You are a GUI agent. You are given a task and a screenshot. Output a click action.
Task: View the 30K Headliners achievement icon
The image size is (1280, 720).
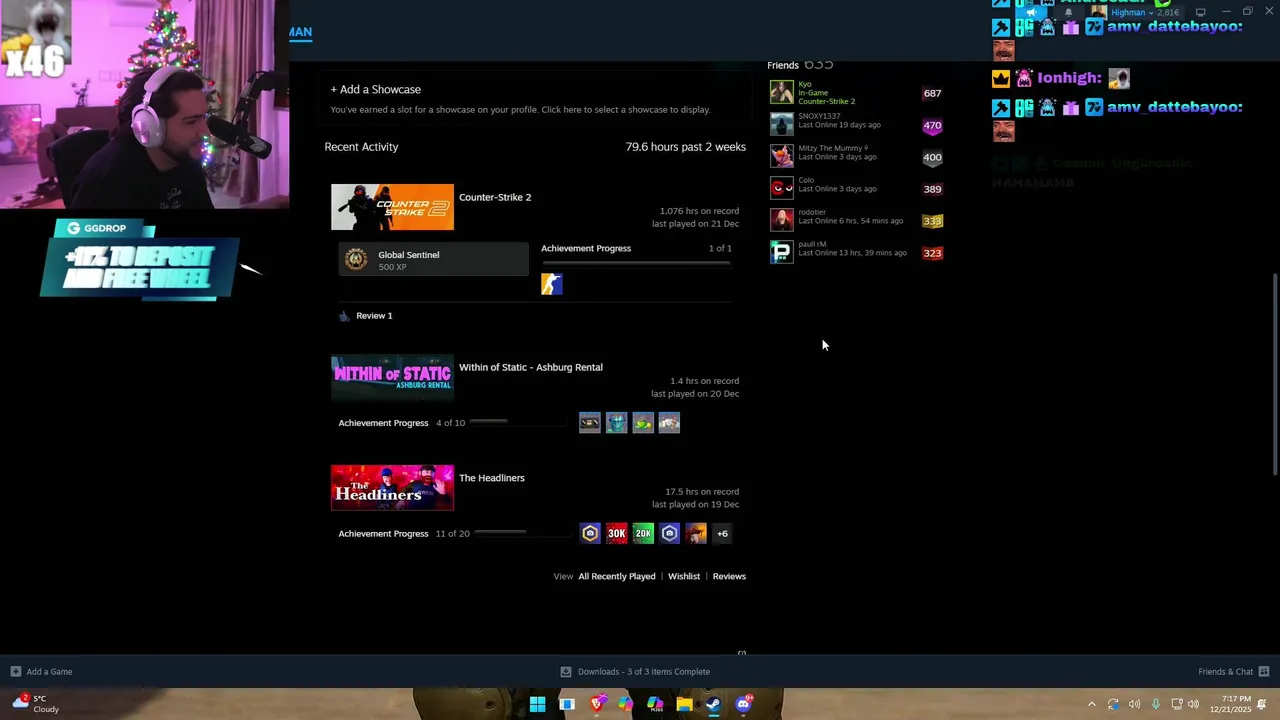pos(616,534)
